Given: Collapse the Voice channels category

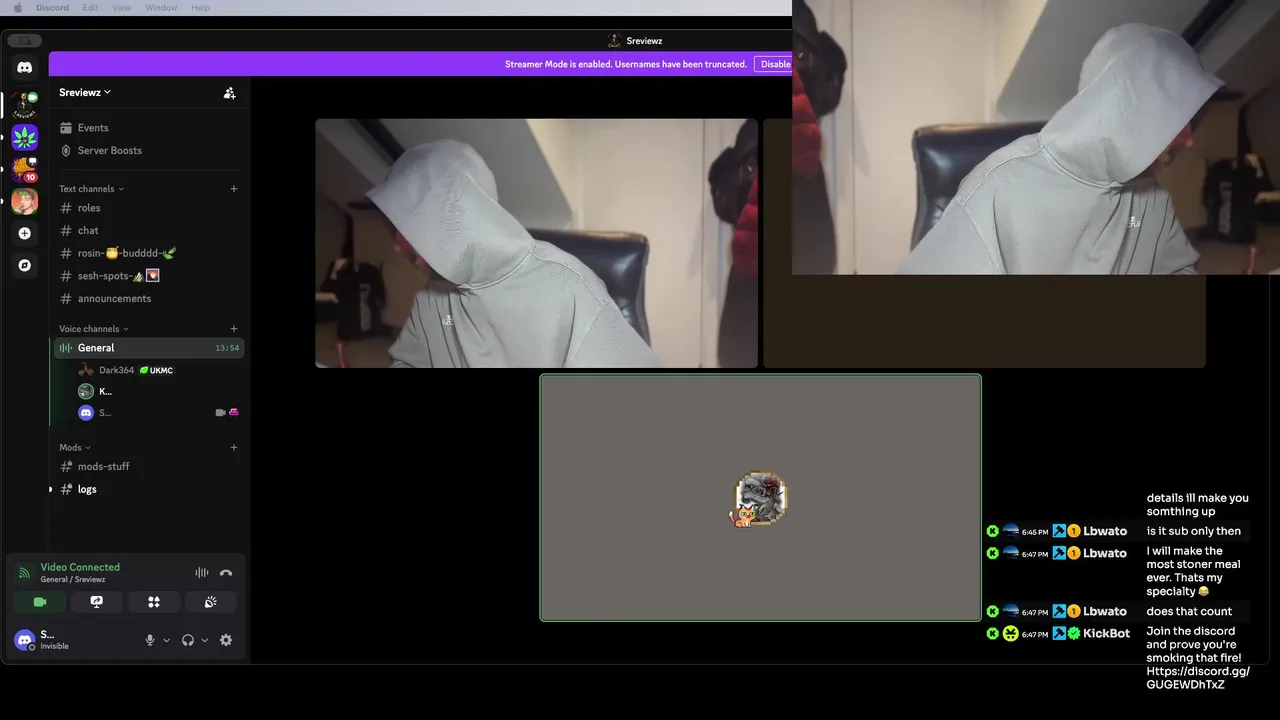Looking at the screenshot, I should point(93,328).
